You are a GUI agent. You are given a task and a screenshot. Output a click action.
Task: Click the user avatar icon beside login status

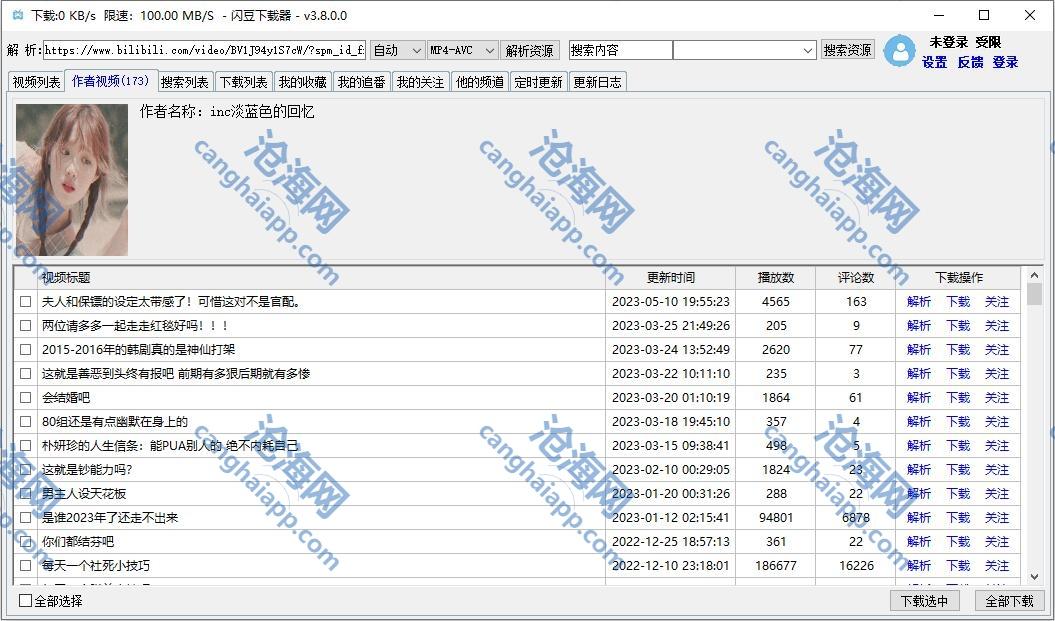click(899, 51)
